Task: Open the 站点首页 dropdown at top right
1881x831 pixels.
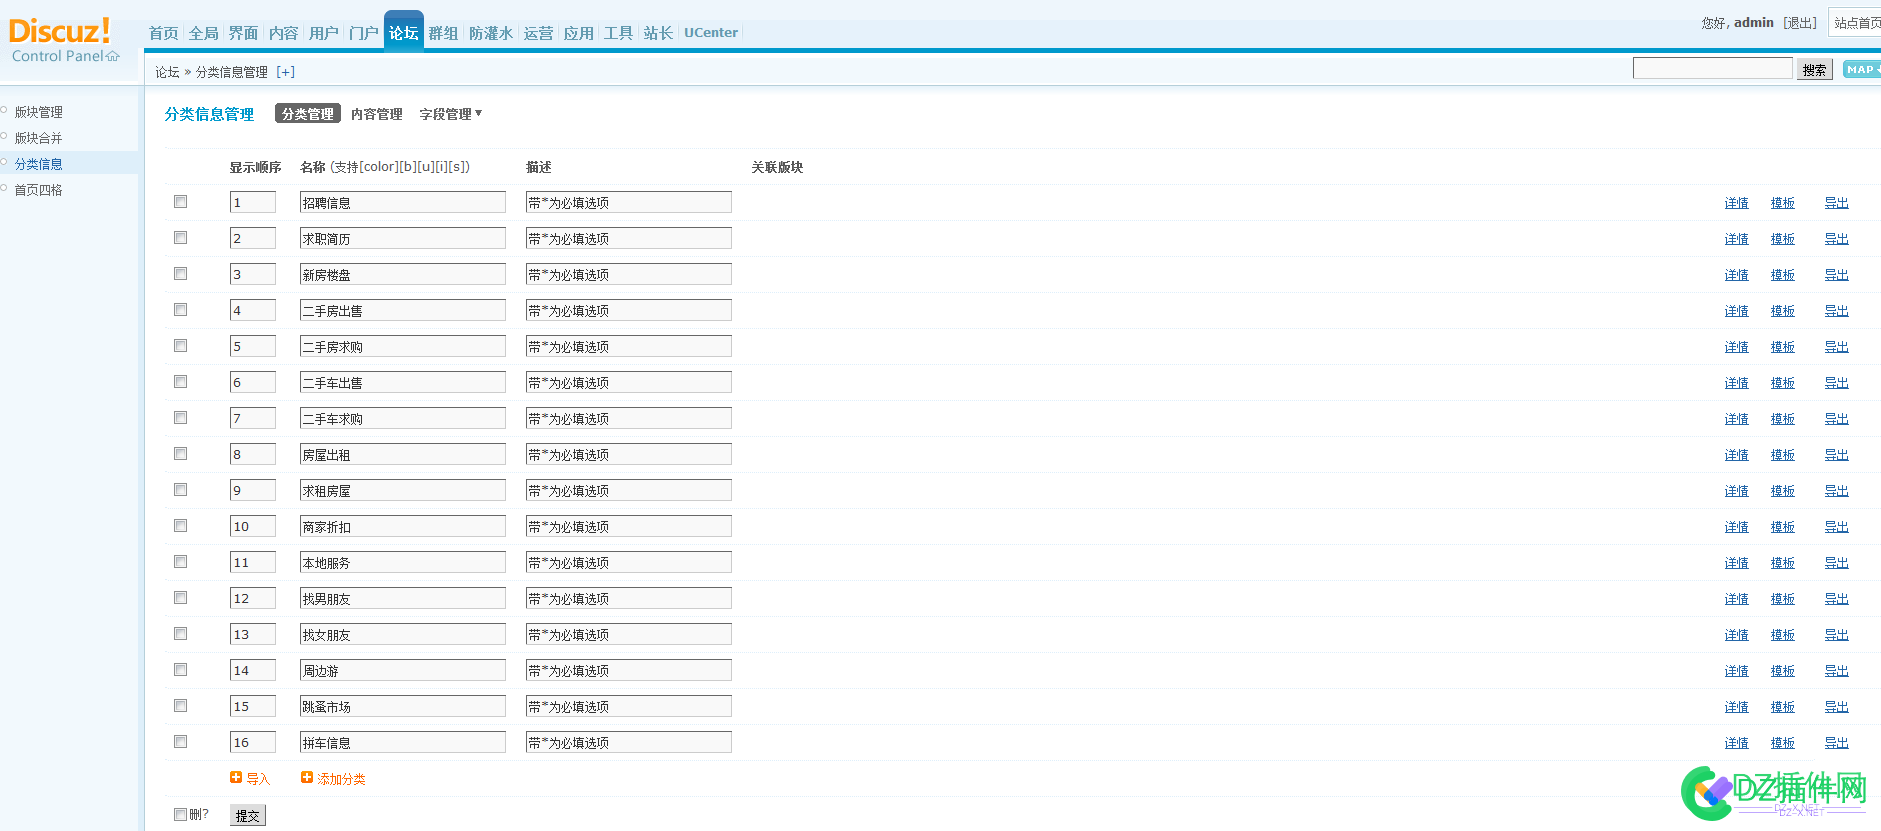Action: (x=1856, y=23)
